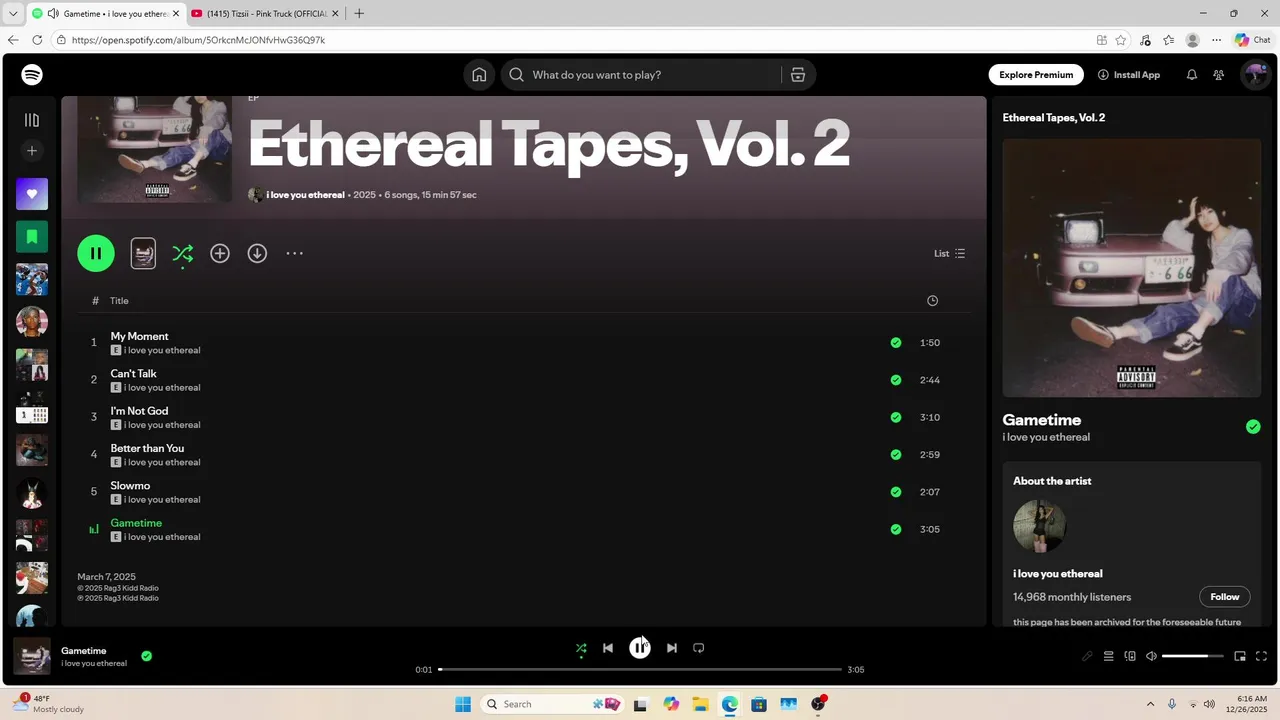Download the album with arrow icon
The image size is (1280, 720).
coord(257,254)
